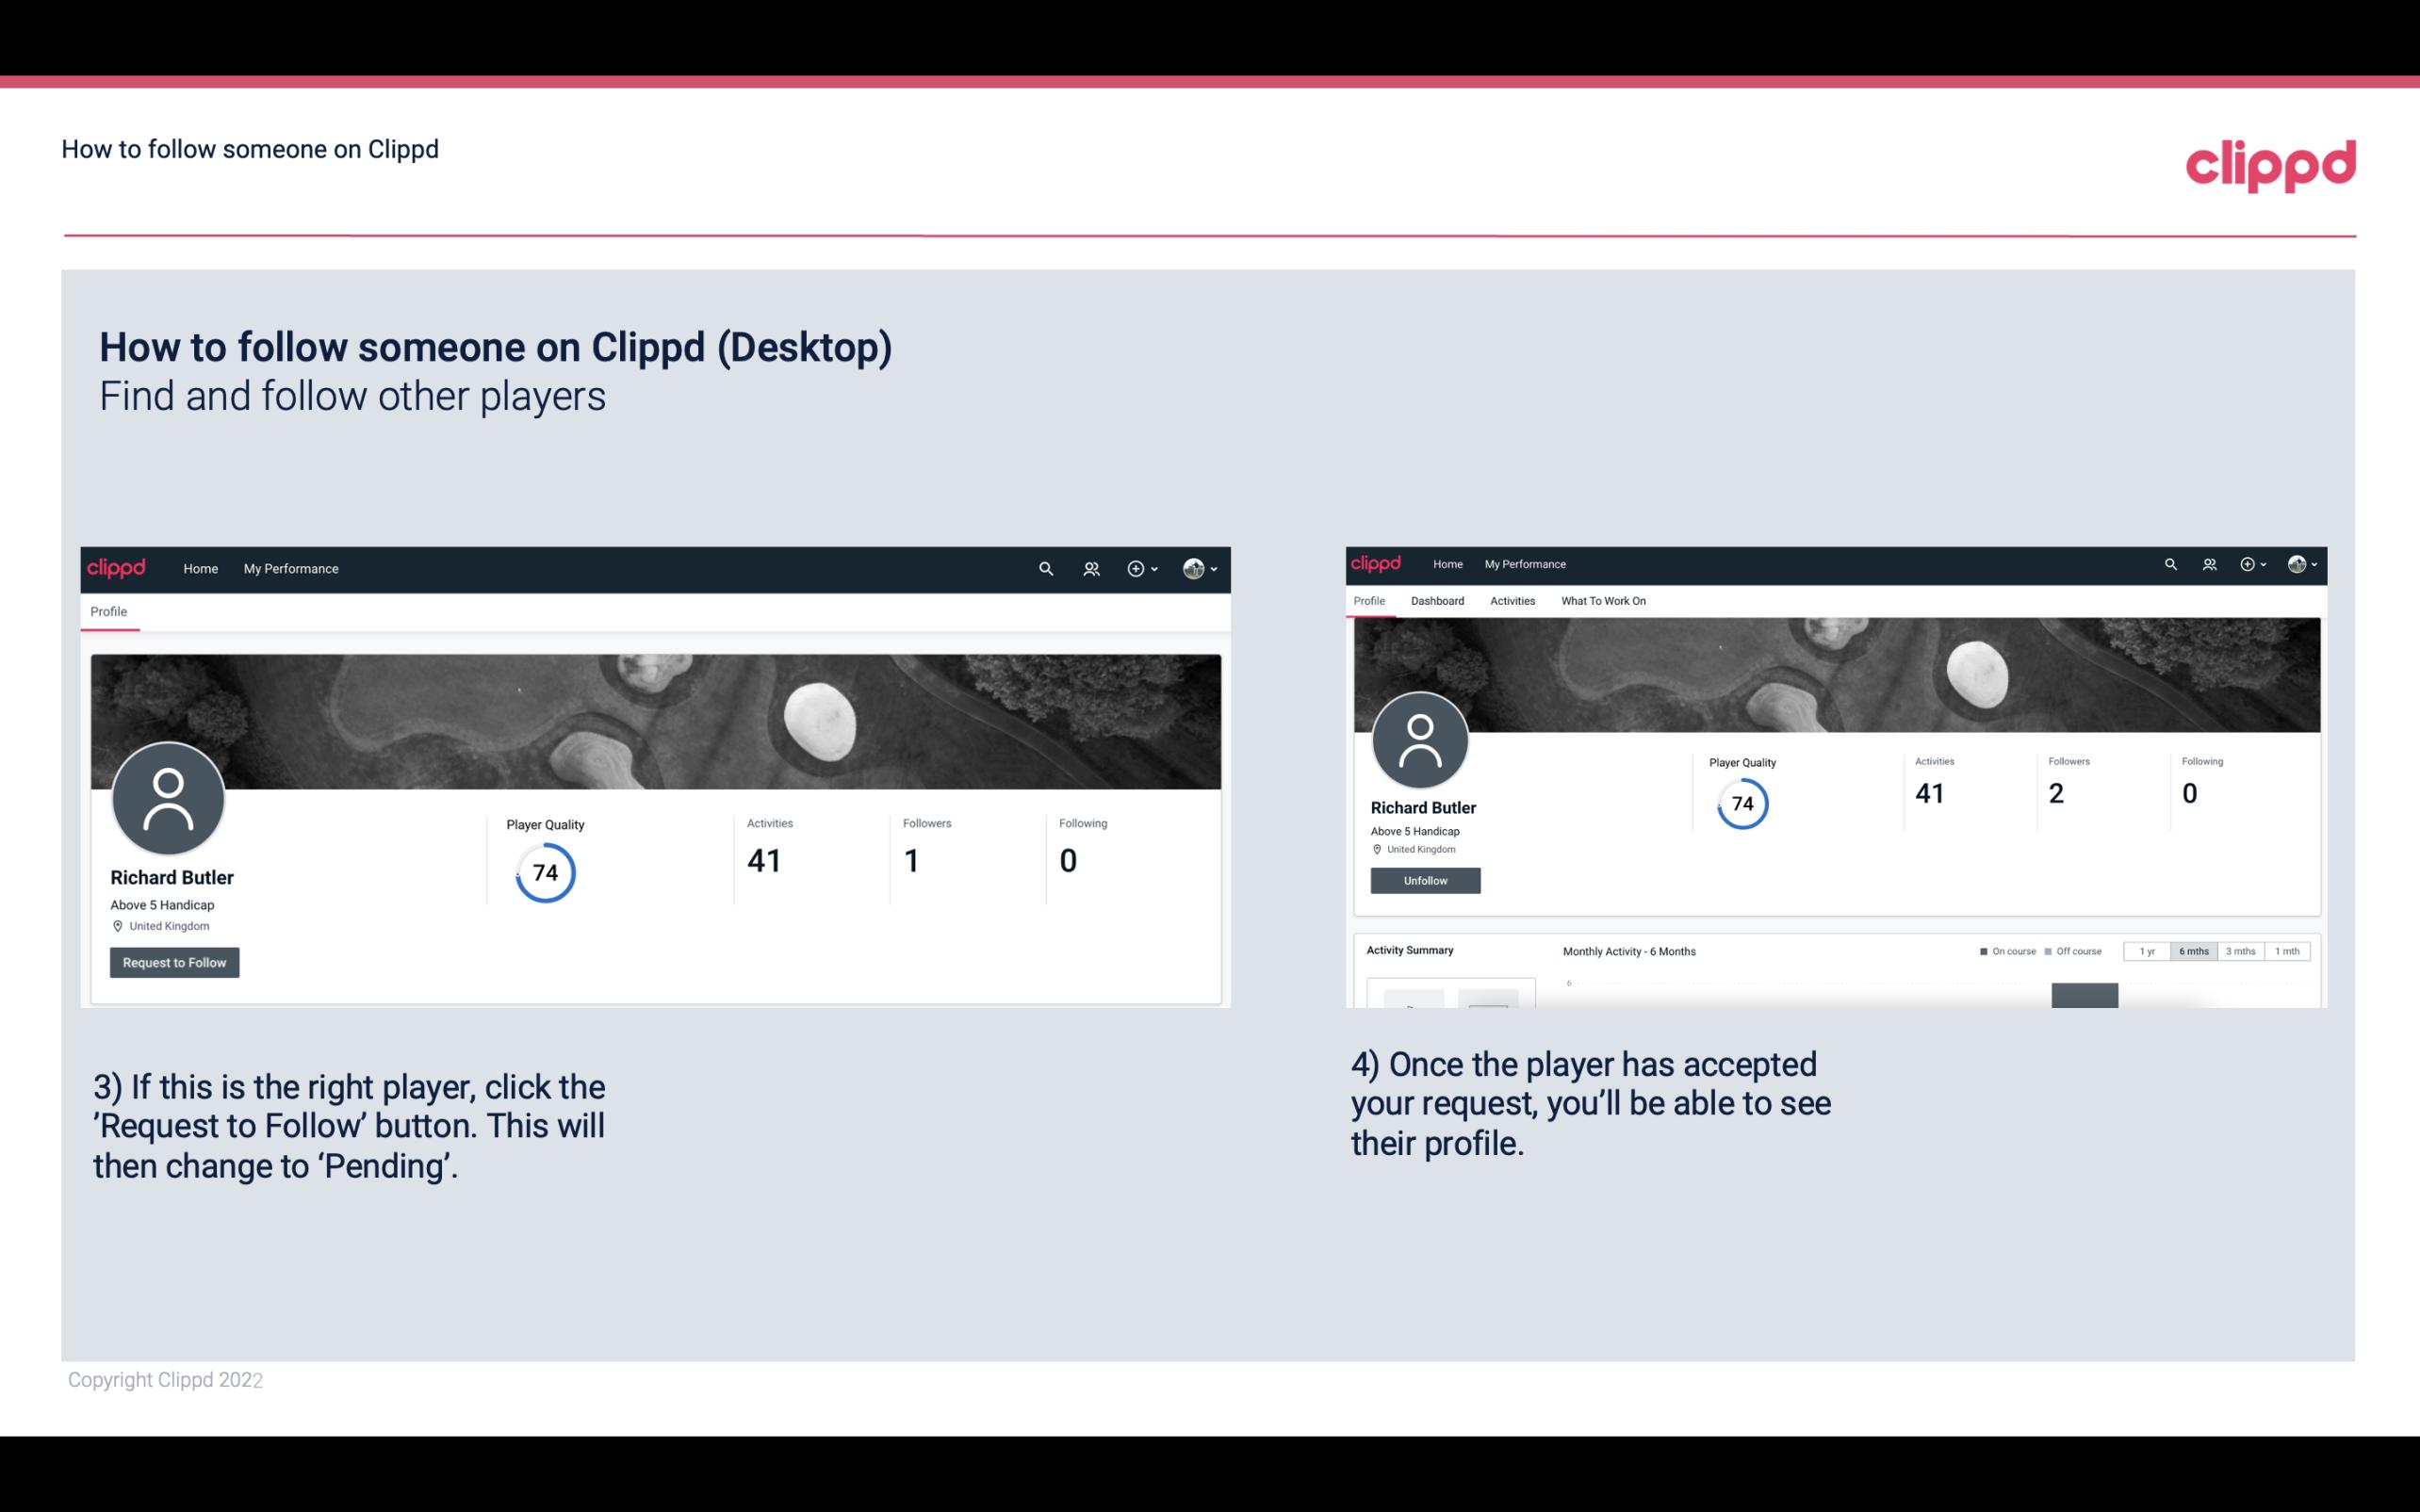Toggle the '6 mths' activity time filter
Viewport: 2420px width, 1512px height.
pos(2194,951)
